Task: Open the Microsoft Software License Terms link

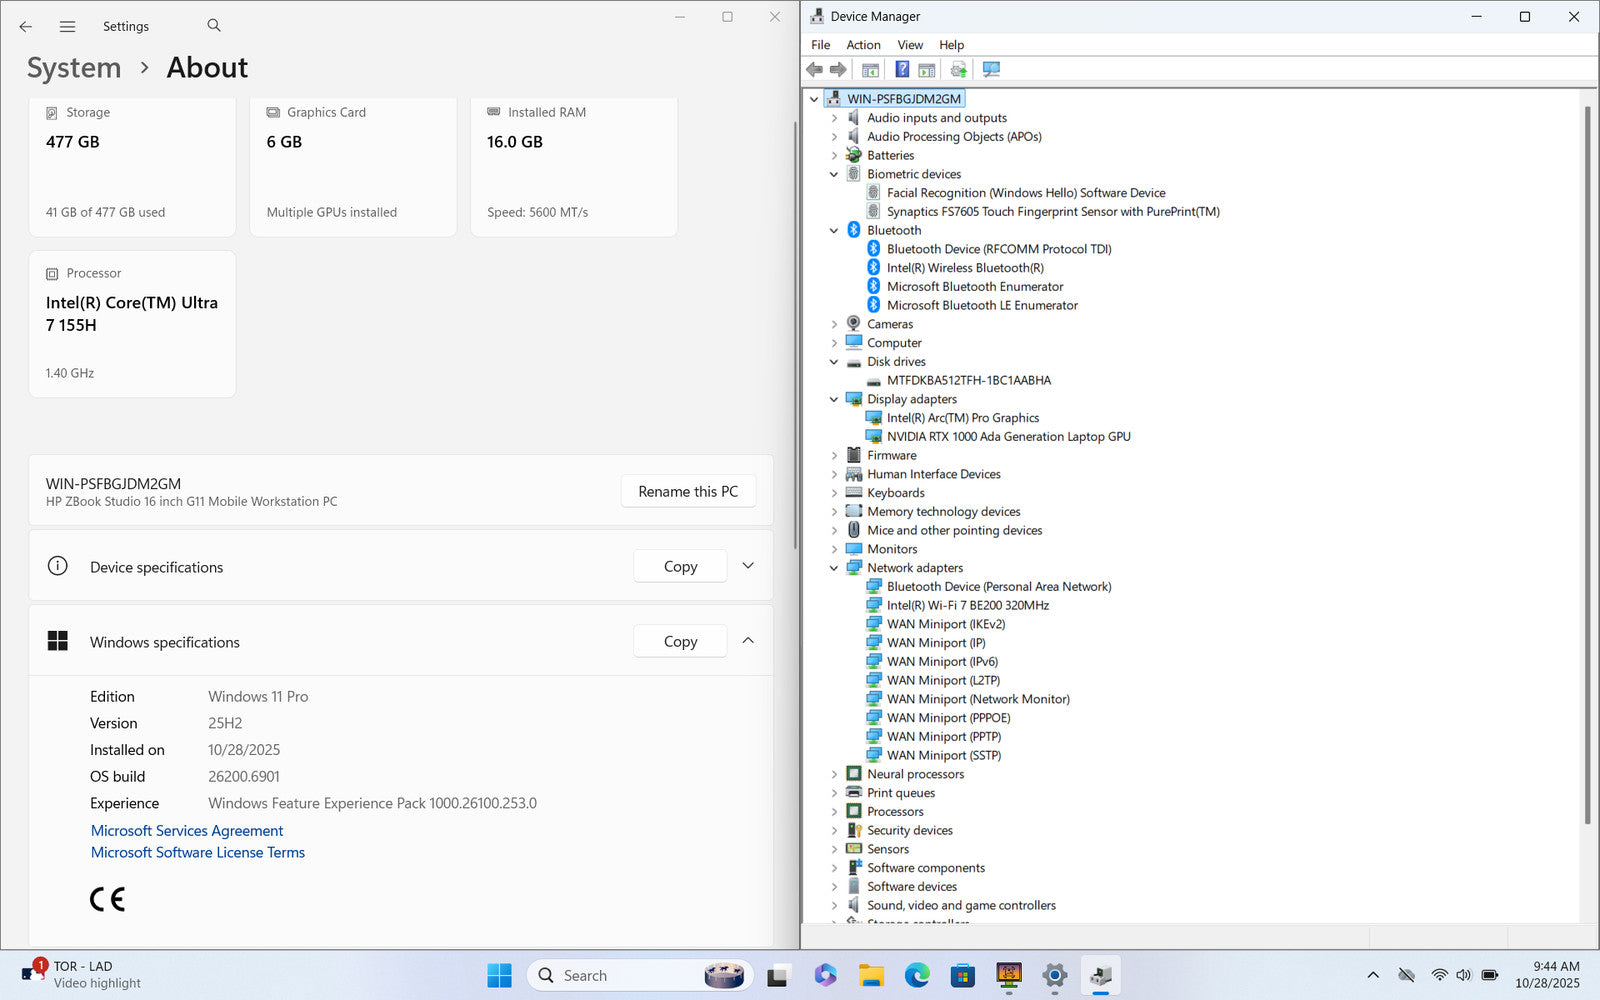Action: [198, 852]
